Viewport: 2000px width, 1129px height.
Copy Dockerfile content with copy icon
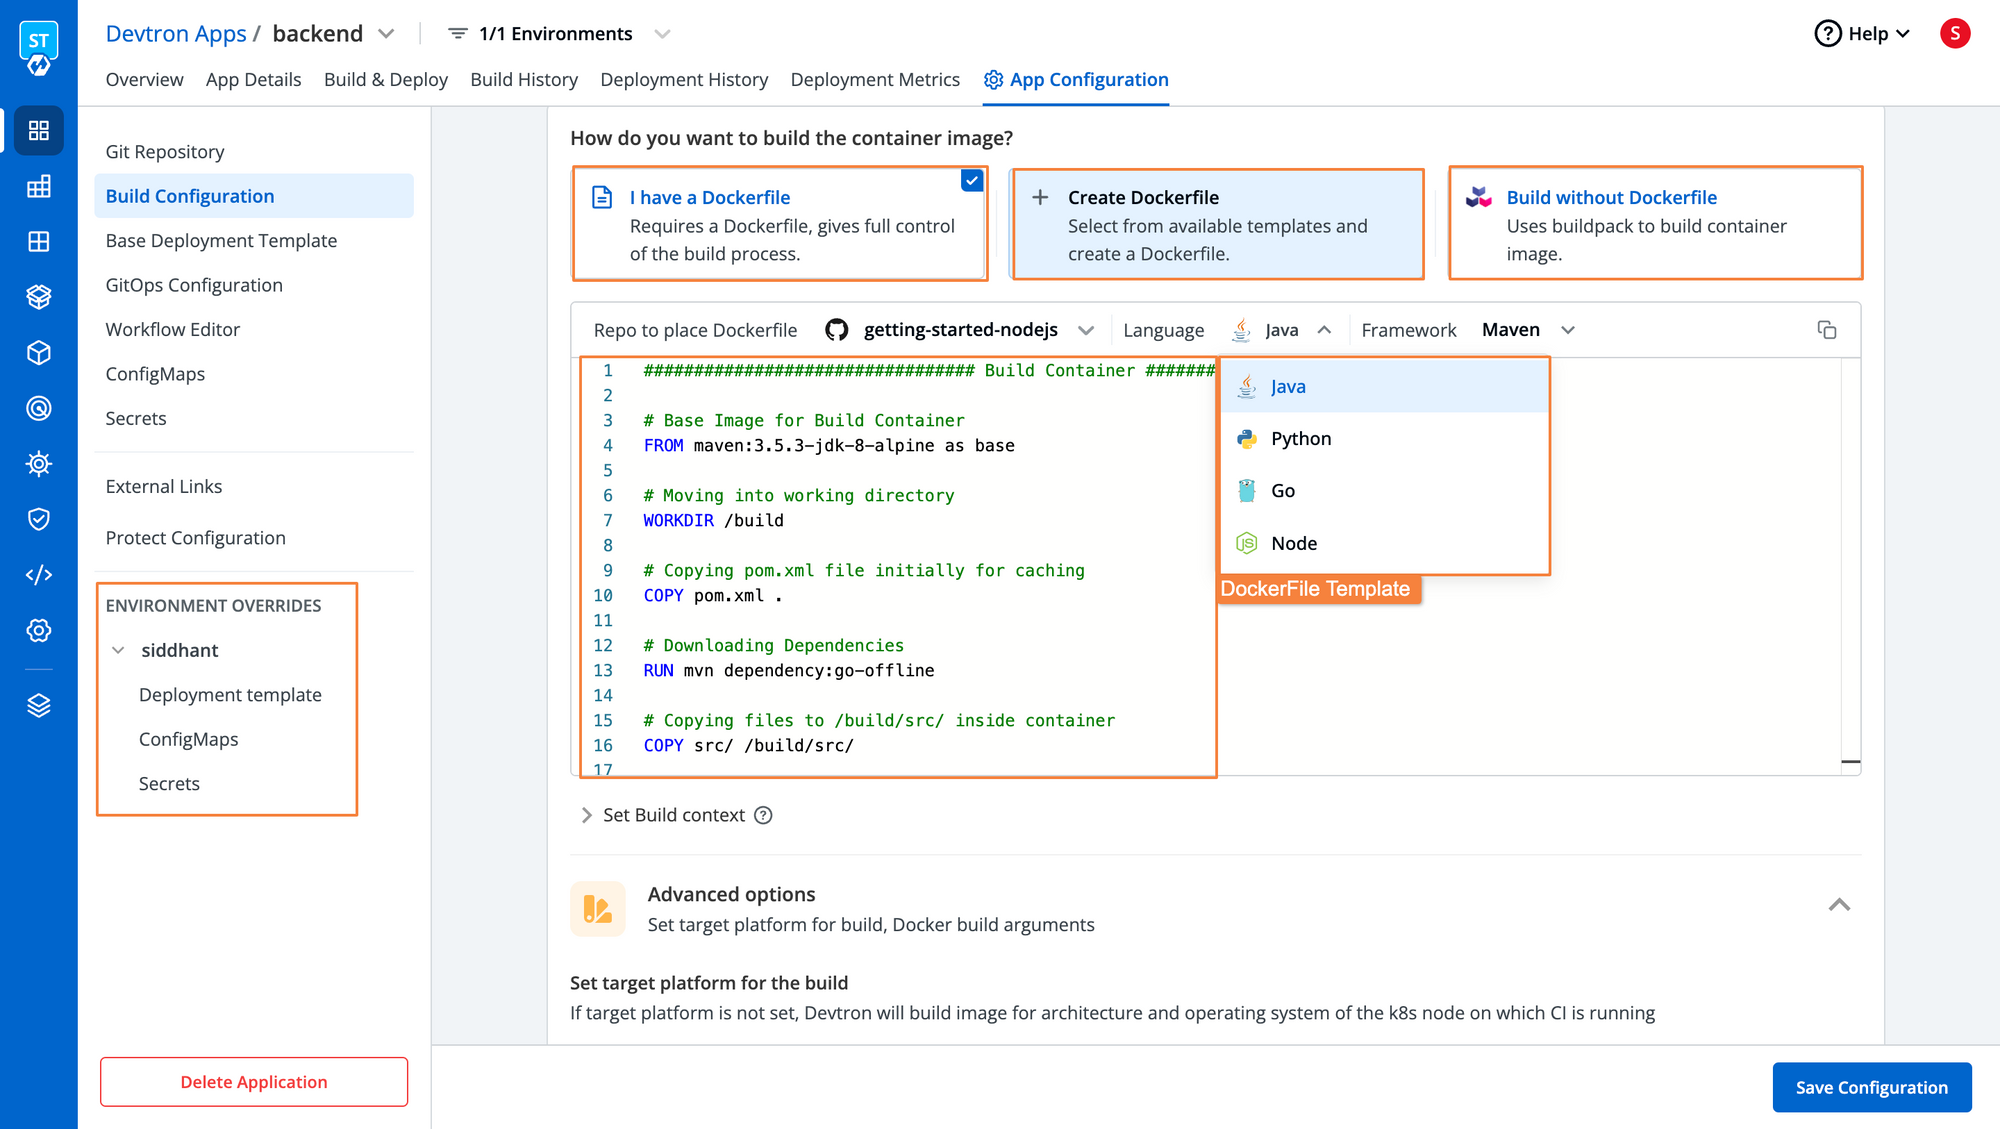coord(1827,330)
